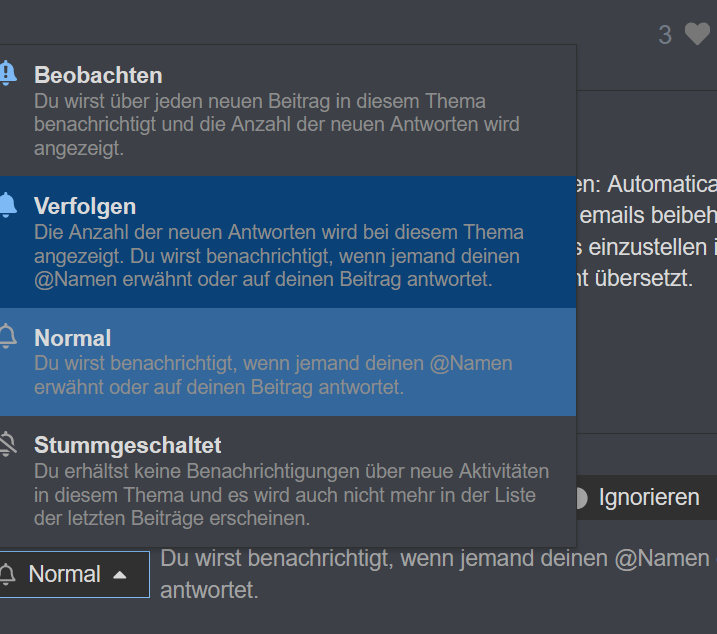717x634 pixels.
Task: Click the bell icon inside the bottom Normal button
Action: 8,574
